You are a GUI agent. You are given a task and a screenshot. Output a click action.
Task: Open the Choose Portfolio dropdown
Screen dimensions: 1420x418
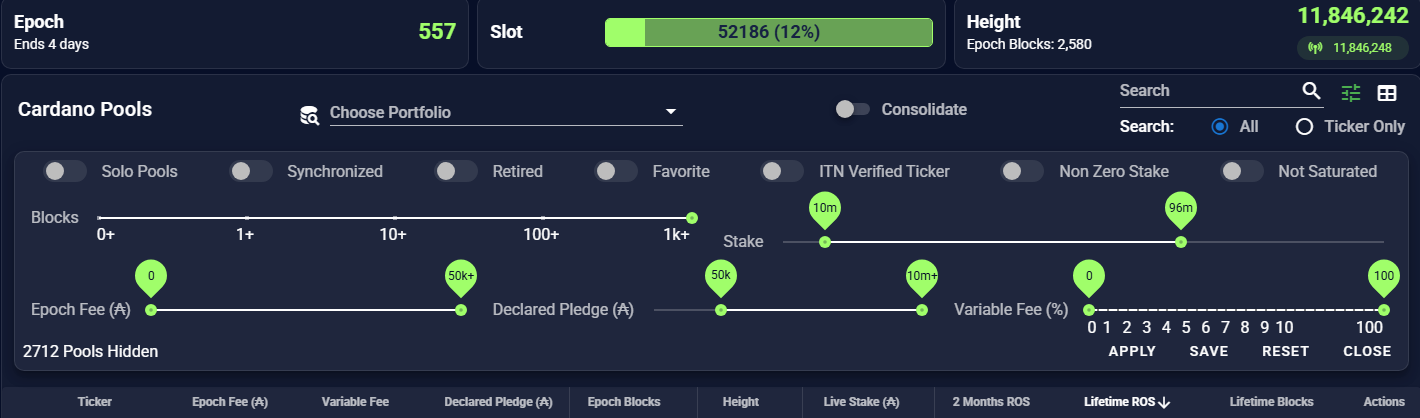click(505, 112)
